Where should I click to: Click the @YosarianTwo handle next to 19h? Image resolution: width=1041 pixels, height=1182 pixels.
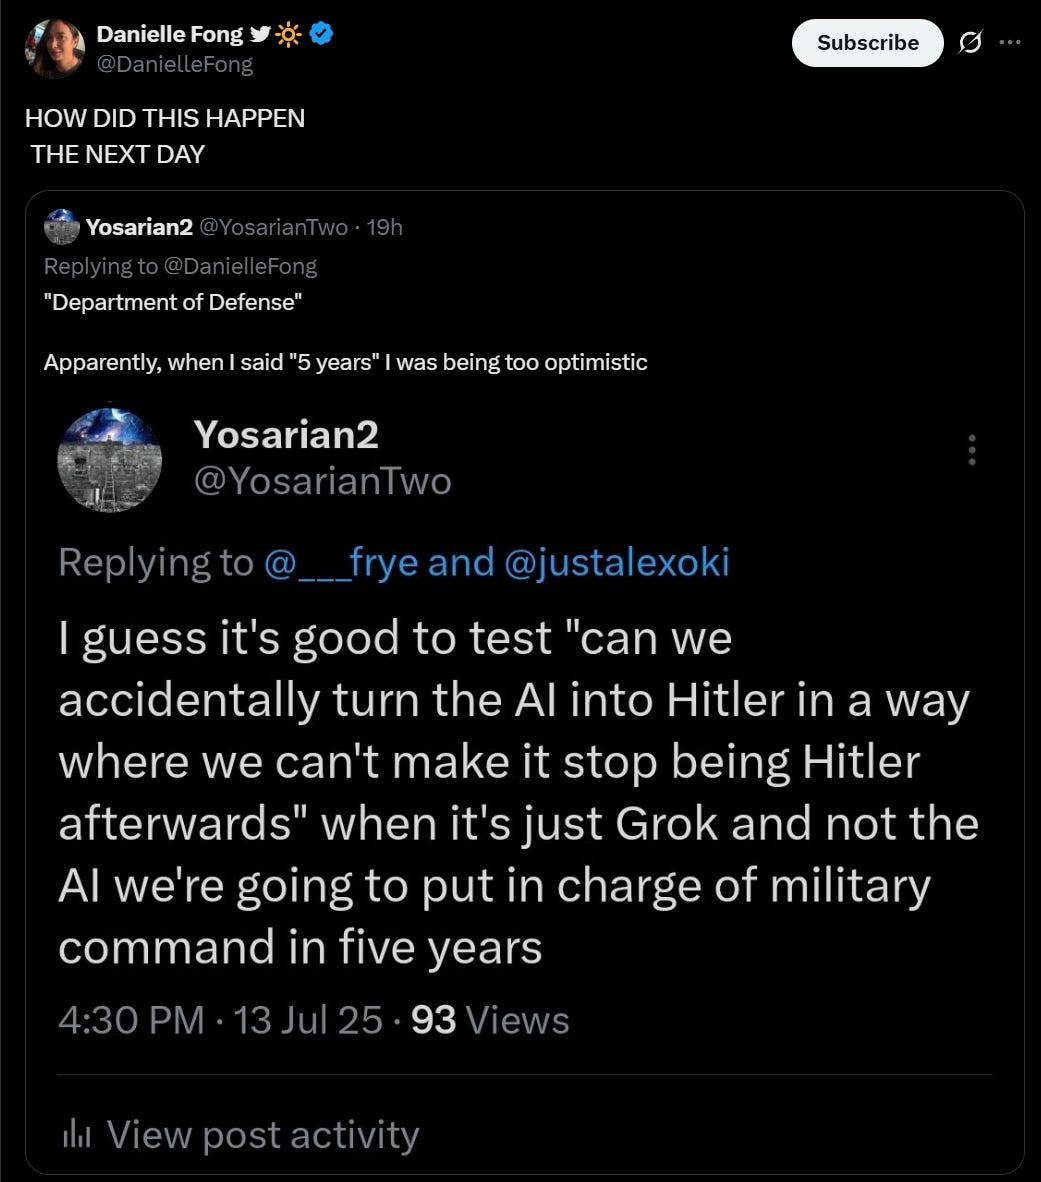pyautogui.click(x=274, y=227)
